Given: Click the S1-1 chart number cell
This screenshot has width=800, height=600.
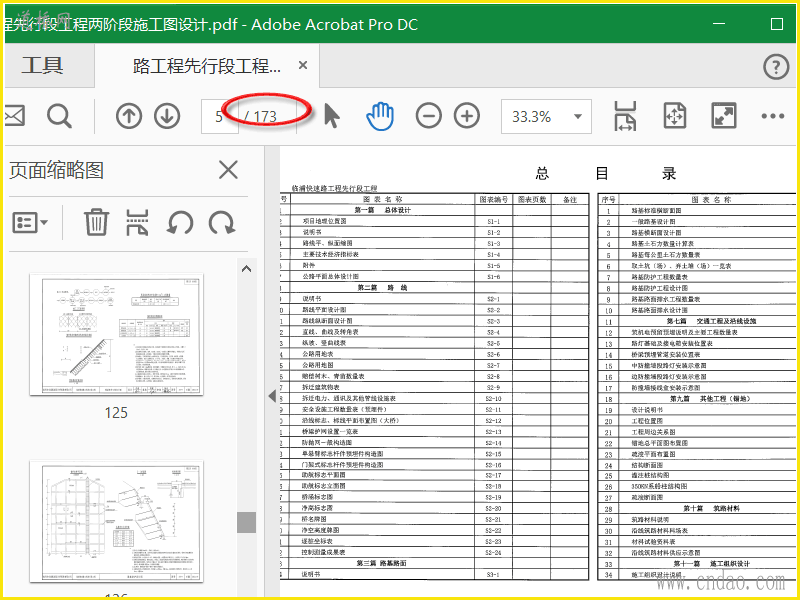Looking at the screenshot, I should [493, 221].
